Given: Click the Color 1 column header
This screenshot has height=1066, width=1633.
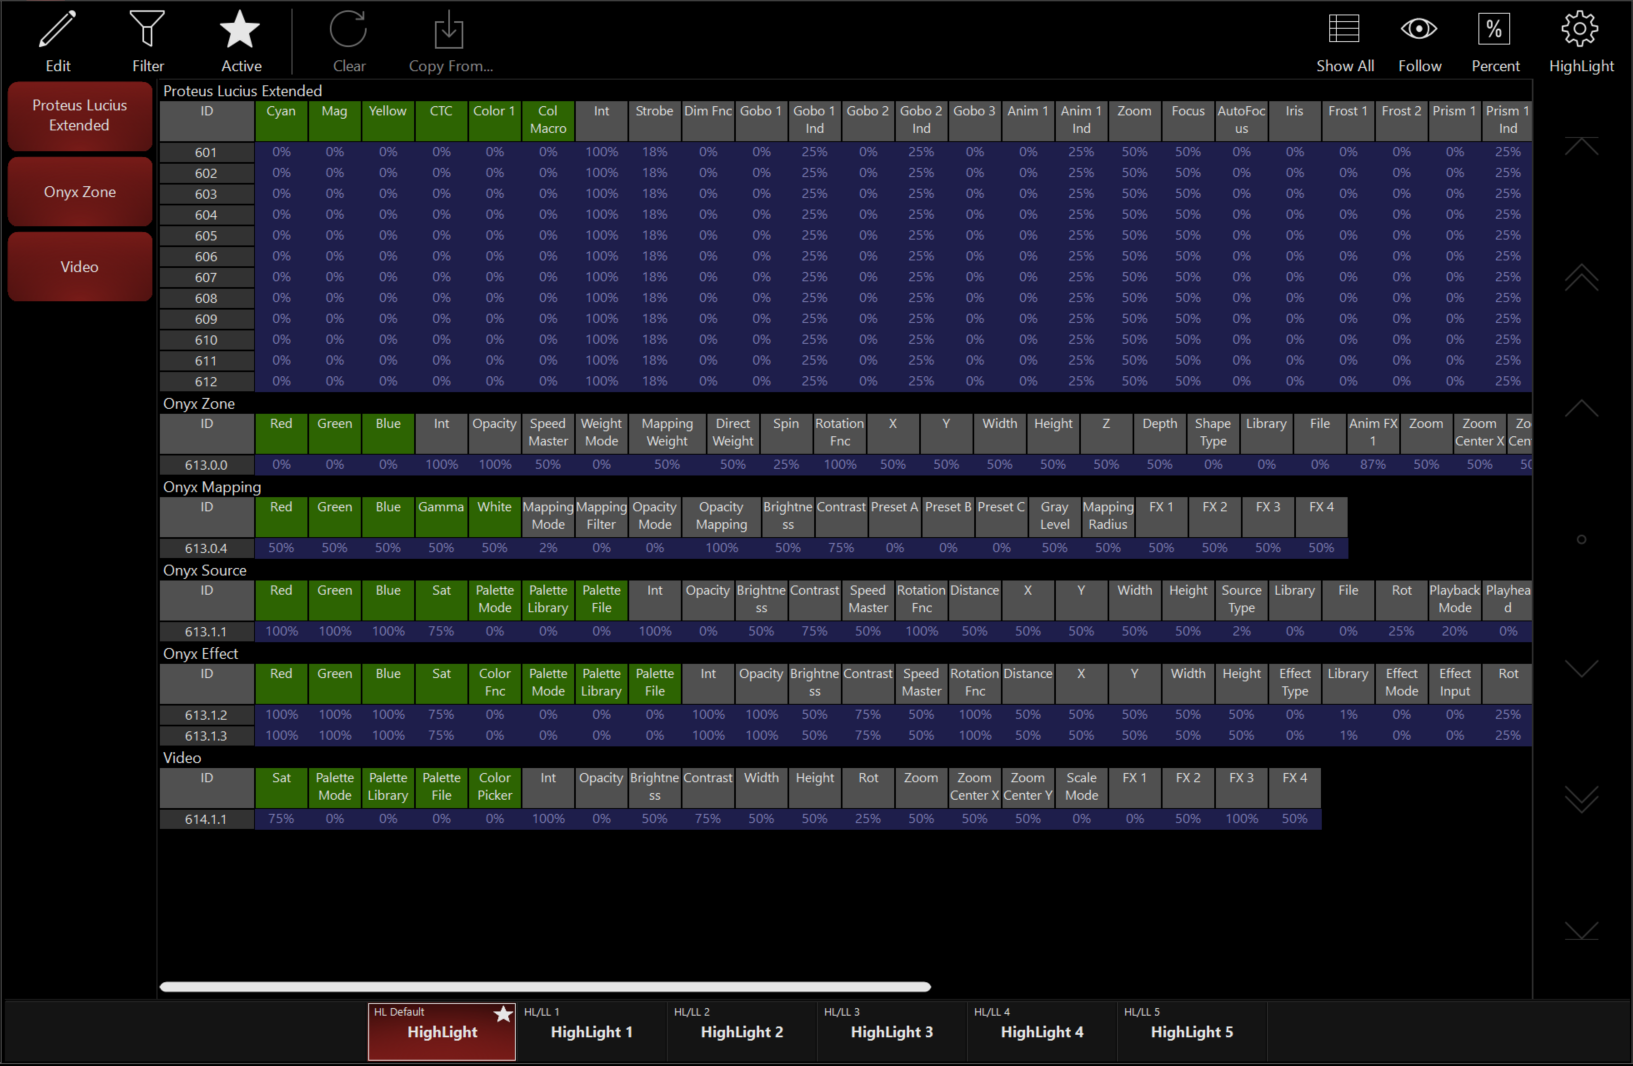Looking at the screenshot, I should tap(495, 120).
